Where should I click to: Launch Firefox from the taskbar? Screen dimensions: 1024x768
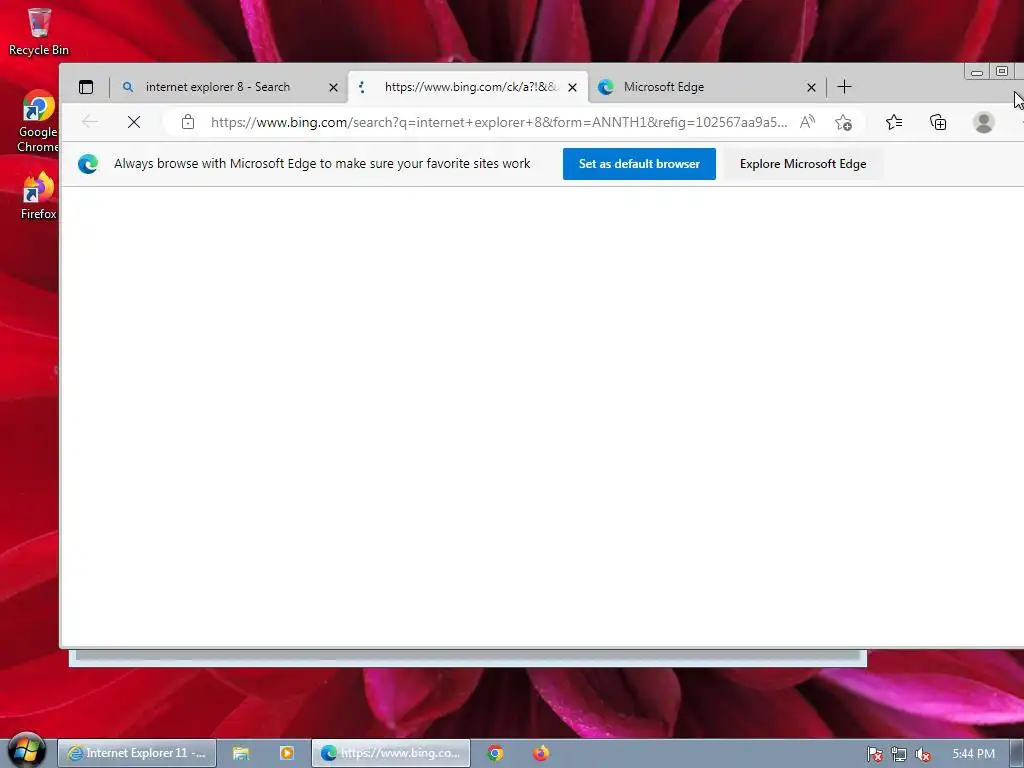click(541, 753)
